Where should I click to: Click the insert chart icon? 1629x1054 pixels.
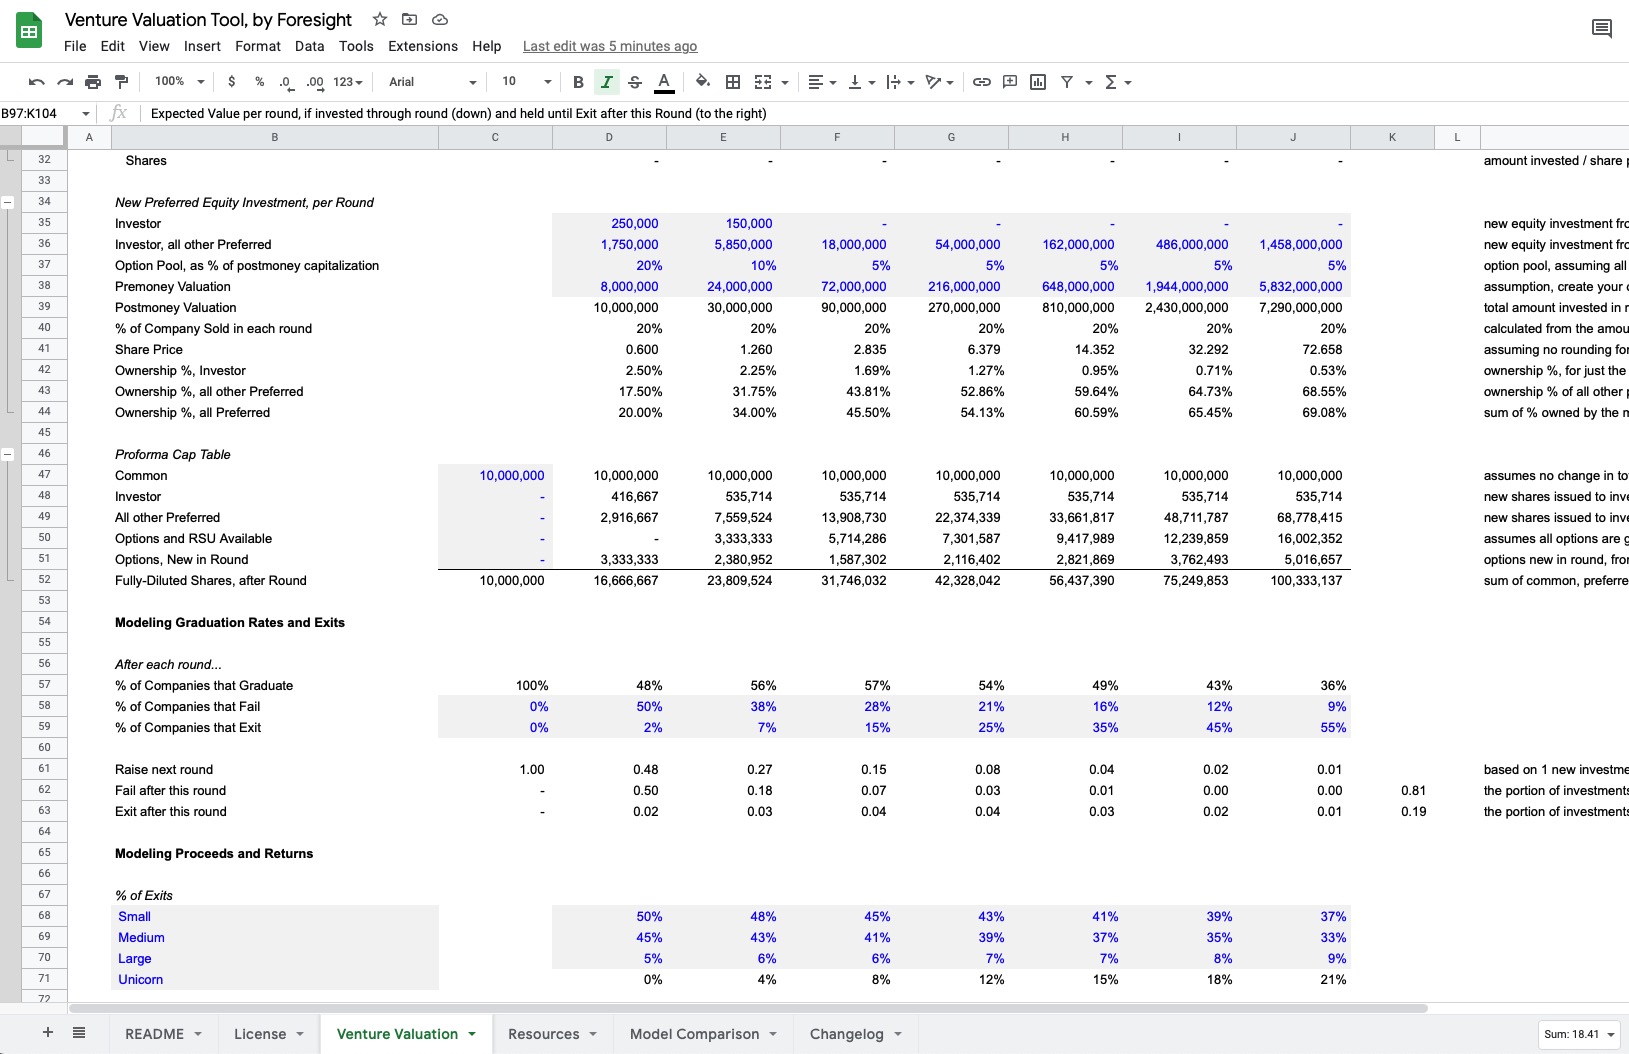coord(1038,82)
